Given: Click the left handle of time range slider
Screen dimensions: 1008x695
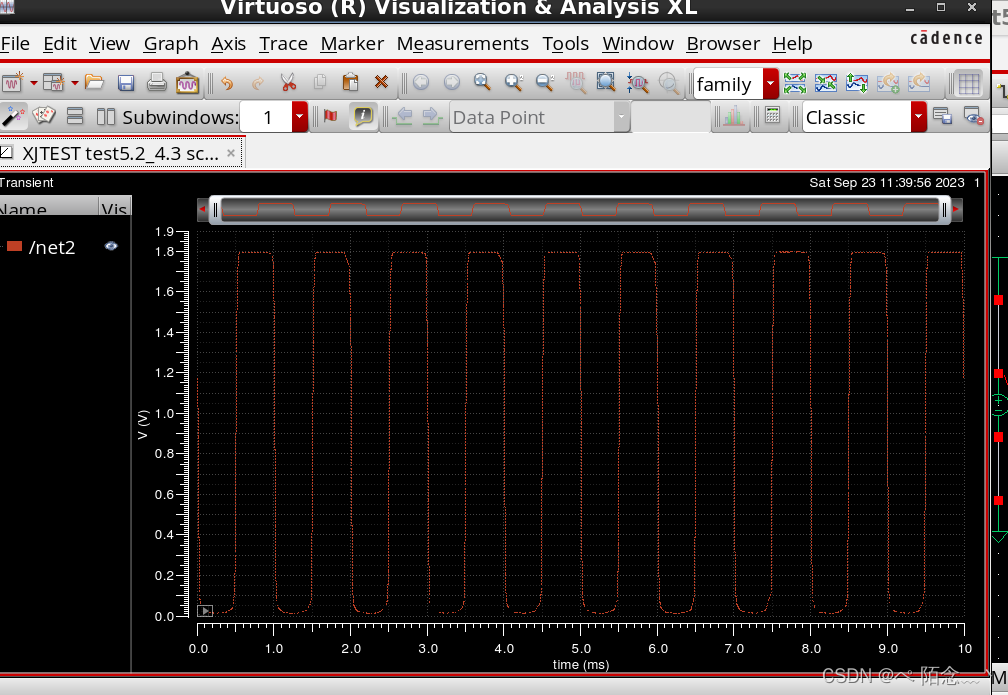Looking at the screenshot, I should [x=215, y=210].
